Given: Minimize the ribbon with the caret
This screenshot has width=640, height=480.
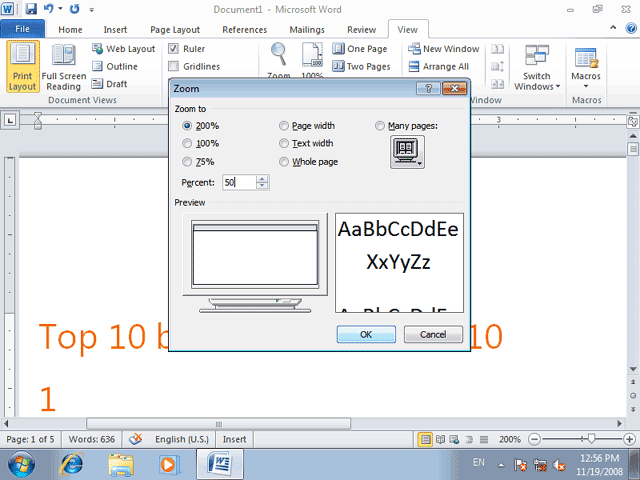Looking at the screenshot, I should pos(613,28).
